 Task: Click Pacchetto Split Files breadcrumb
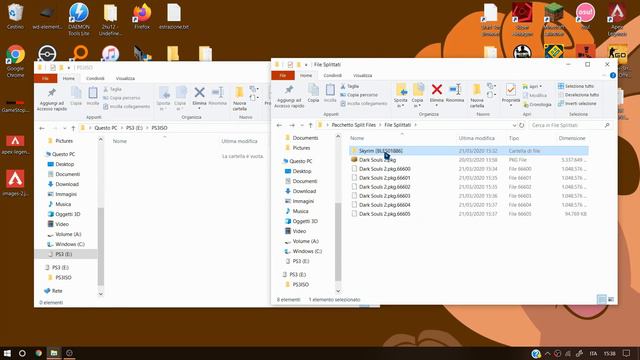(353, 125)
